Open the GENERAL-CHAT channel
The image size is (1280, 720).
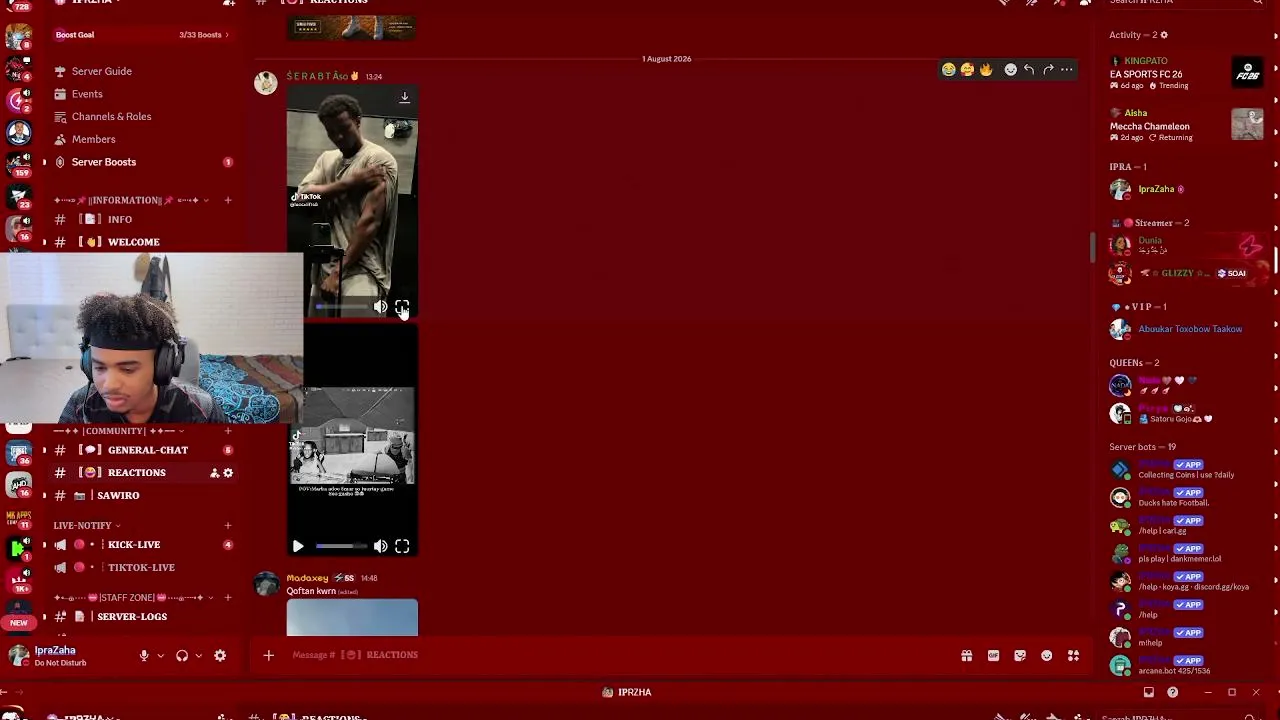(147, 450)
